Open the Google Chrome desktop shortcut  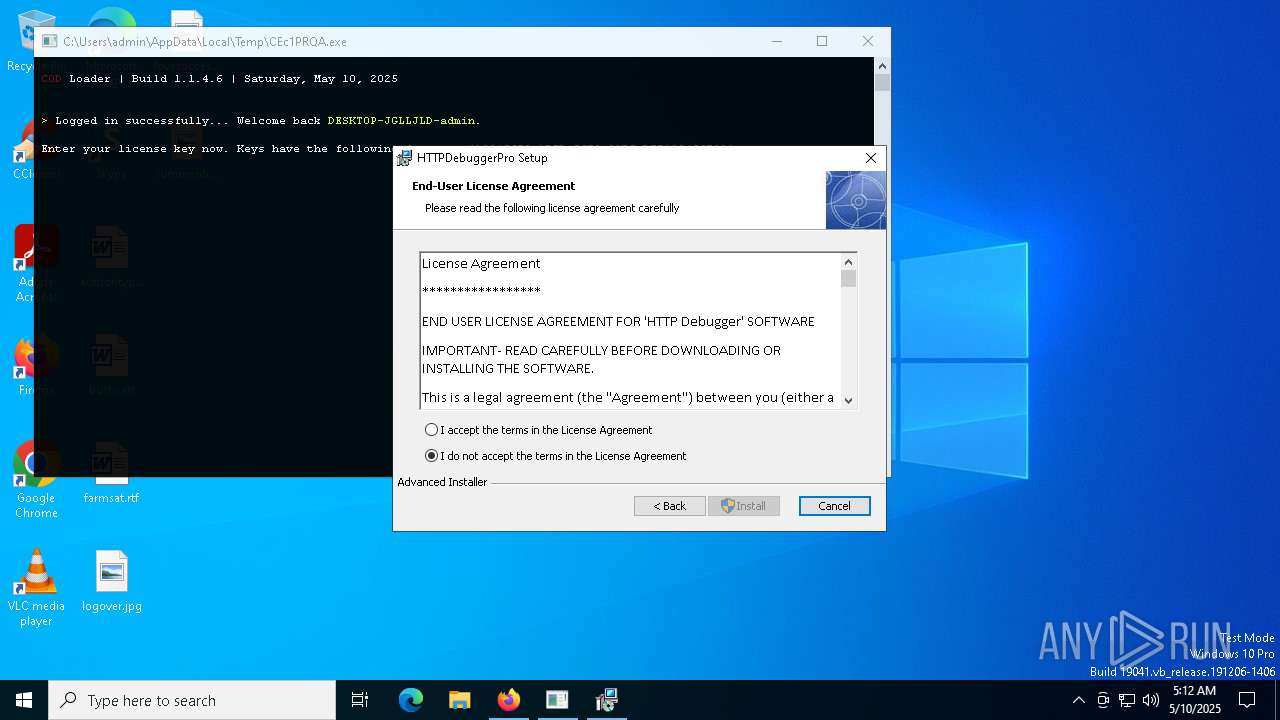coord(36,480)
